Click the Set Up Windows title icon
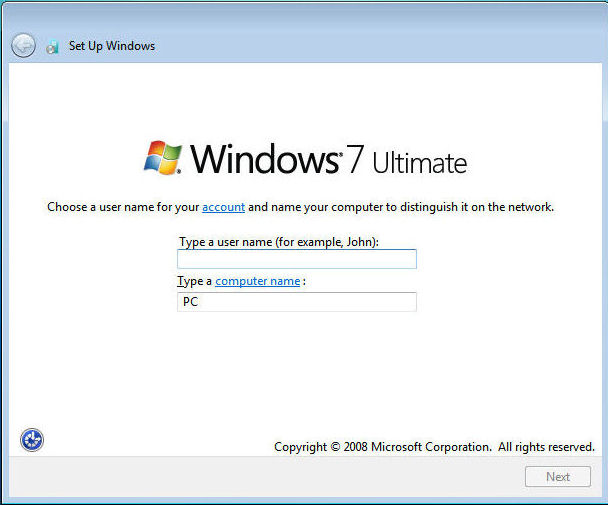This screenshot has height=505, width=608. [52, 46]
